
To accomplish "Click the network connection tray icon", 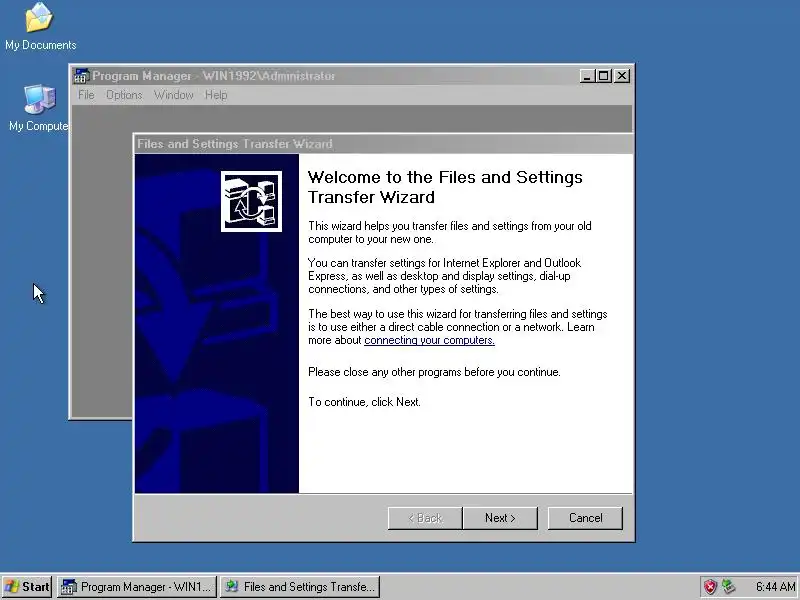I will point(729,587).
